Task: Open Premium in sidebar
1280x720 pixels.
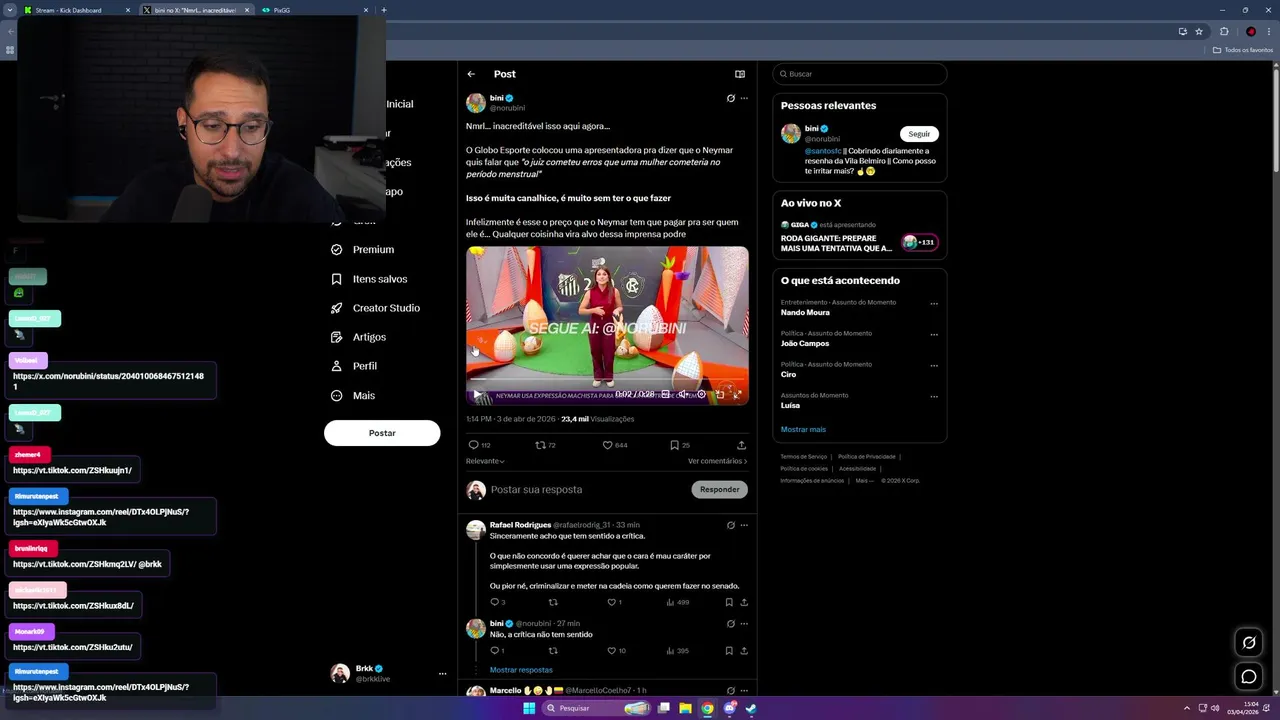Action: point(362,250)
